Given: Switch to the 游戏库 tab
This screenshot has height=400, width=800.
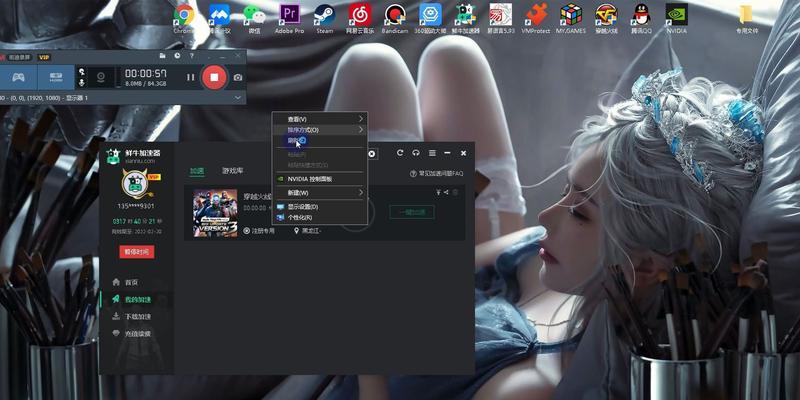Looking at the screenshot, I should coord(233,171).
